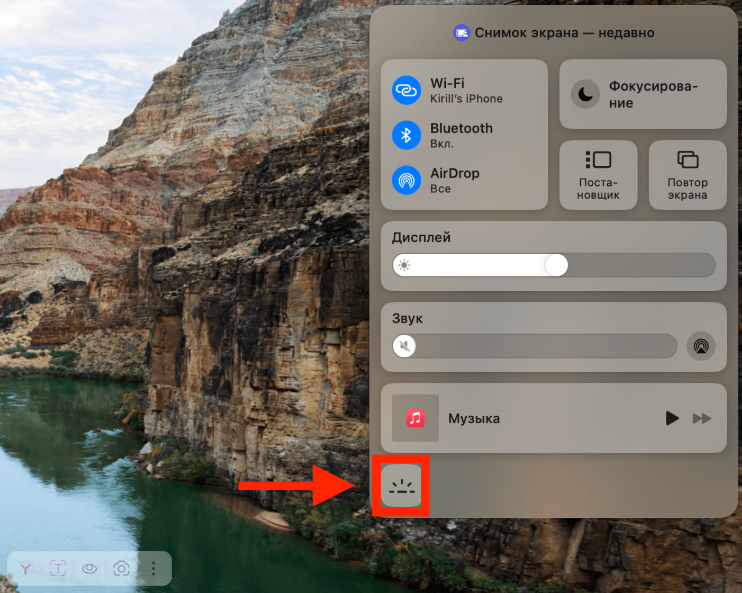
Task: Click the Yandex 'Y' icon in bottom toolbar
Action: tap(25, 569)
